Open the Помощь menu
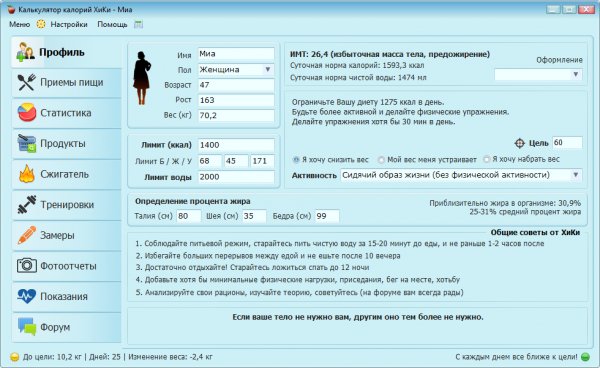The width and height of the screenshot is (600, 368). [112, 24]
